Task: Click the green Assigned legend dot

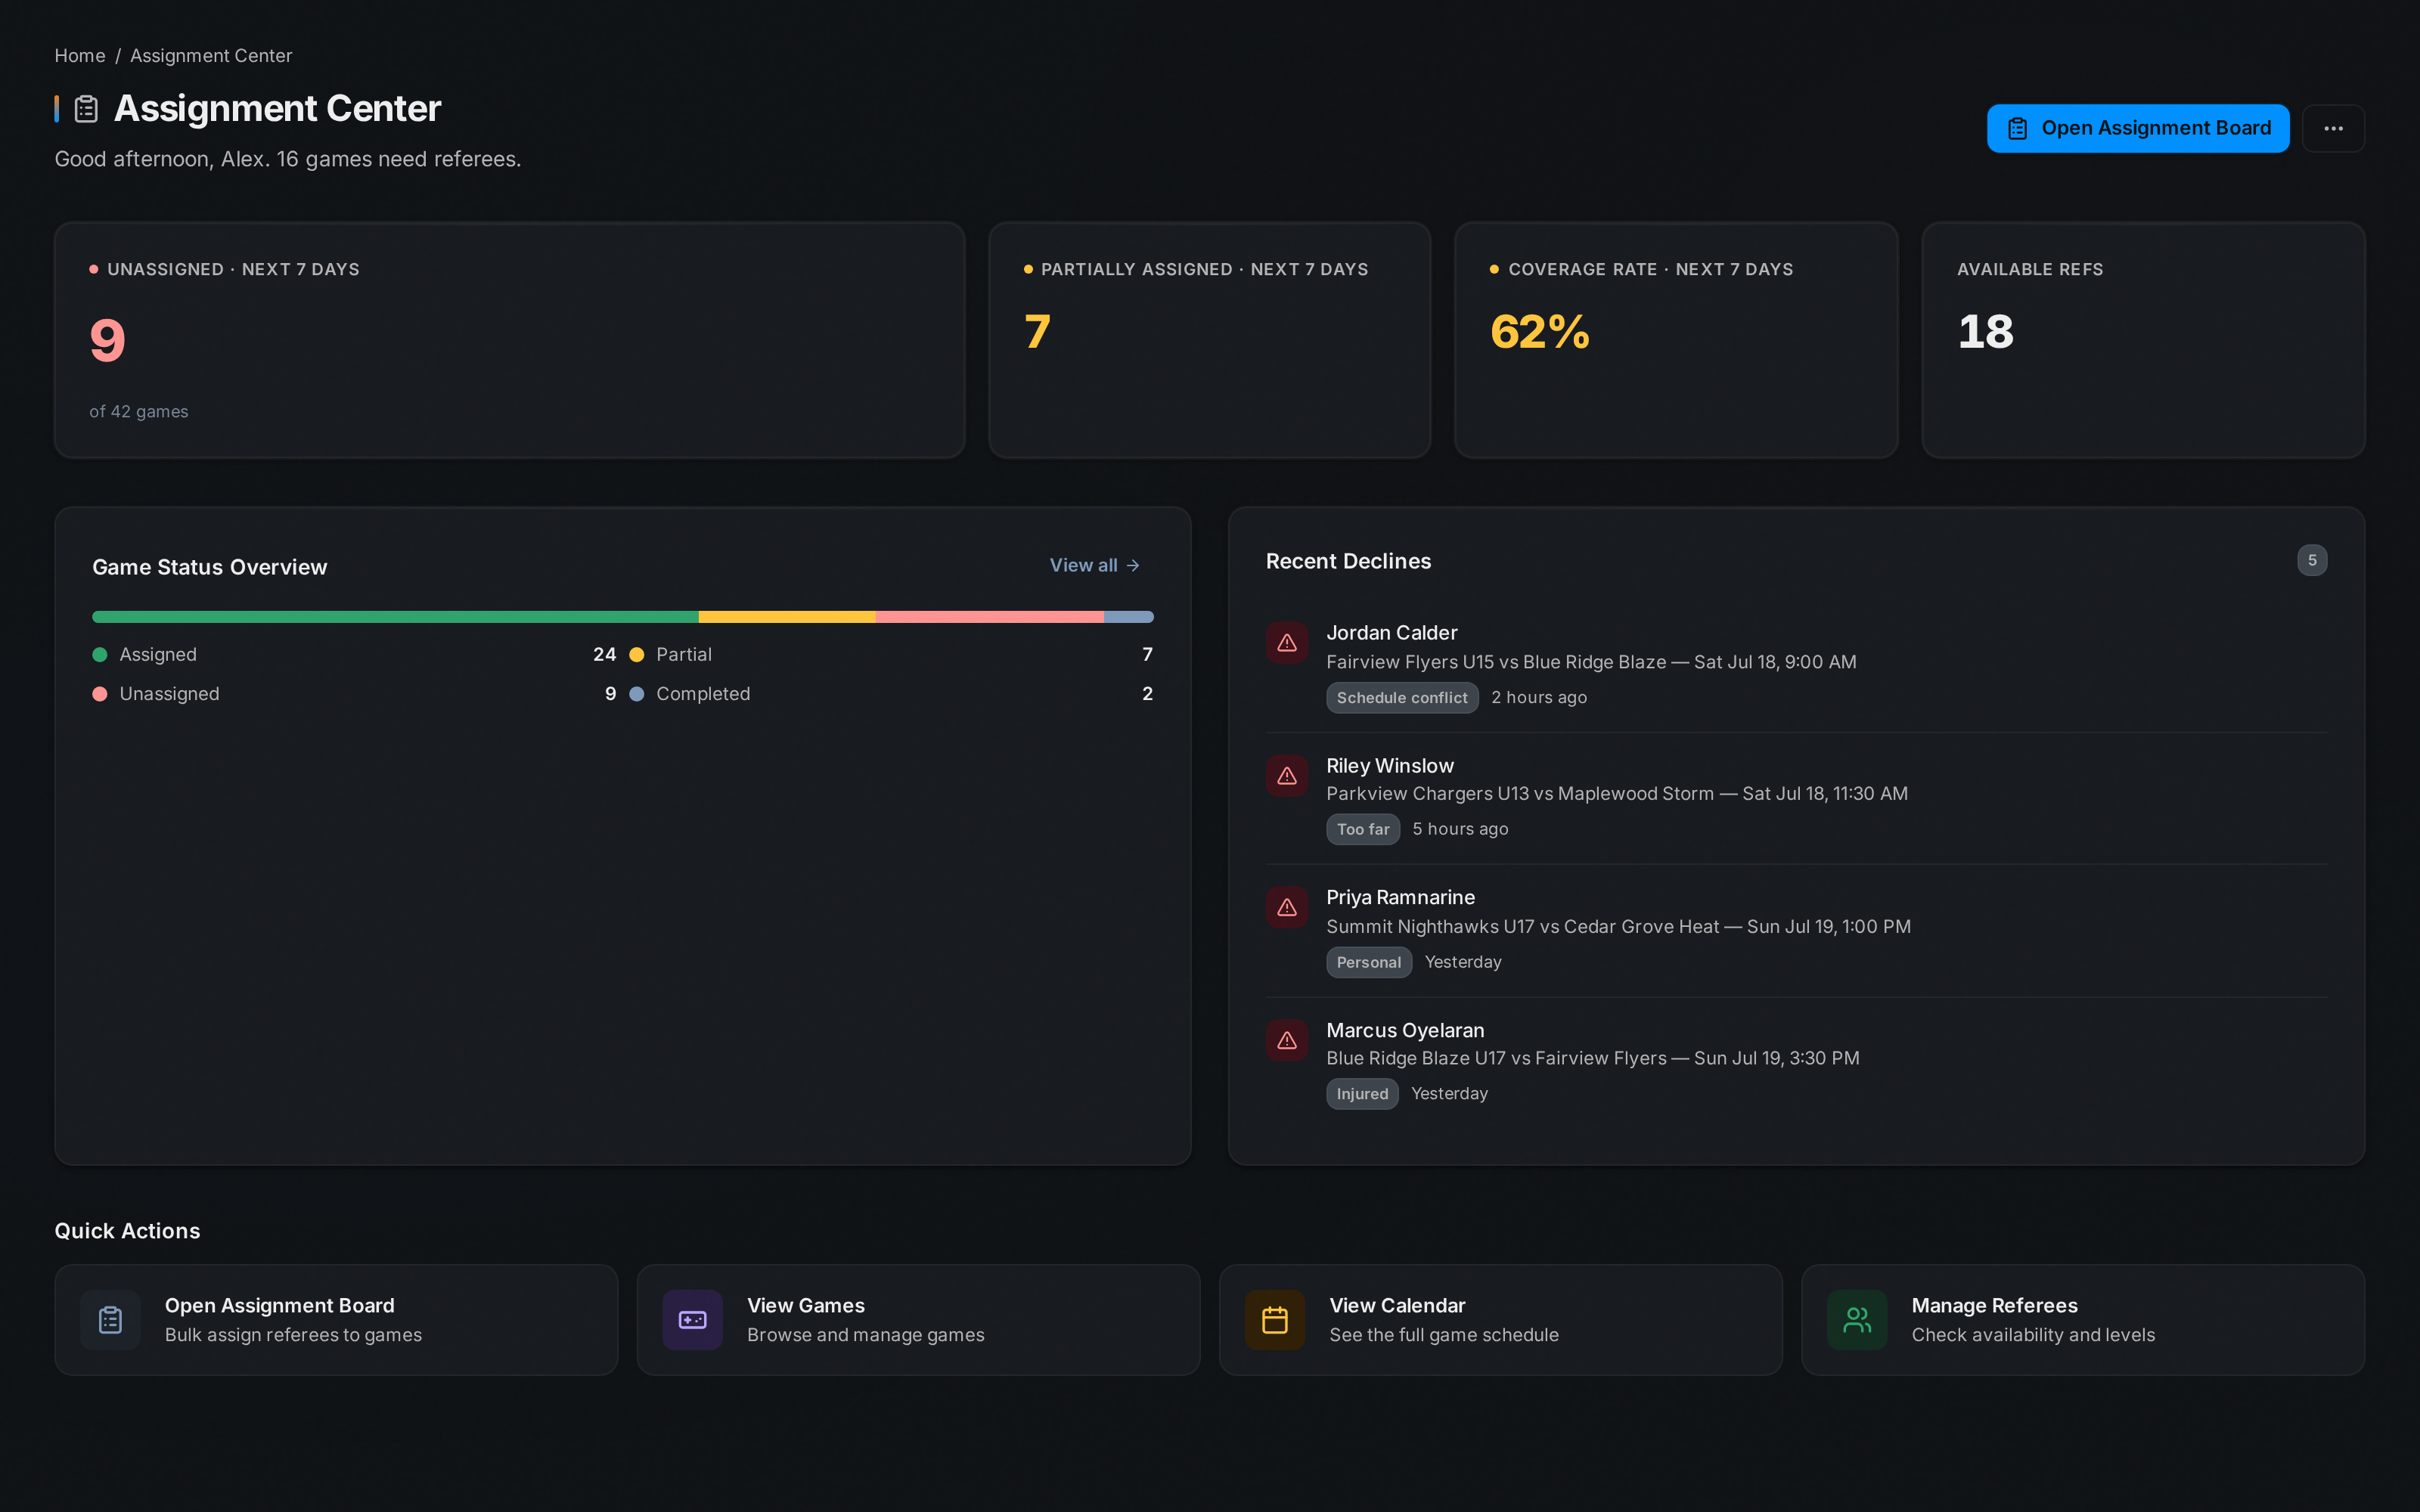Action: 100,655
